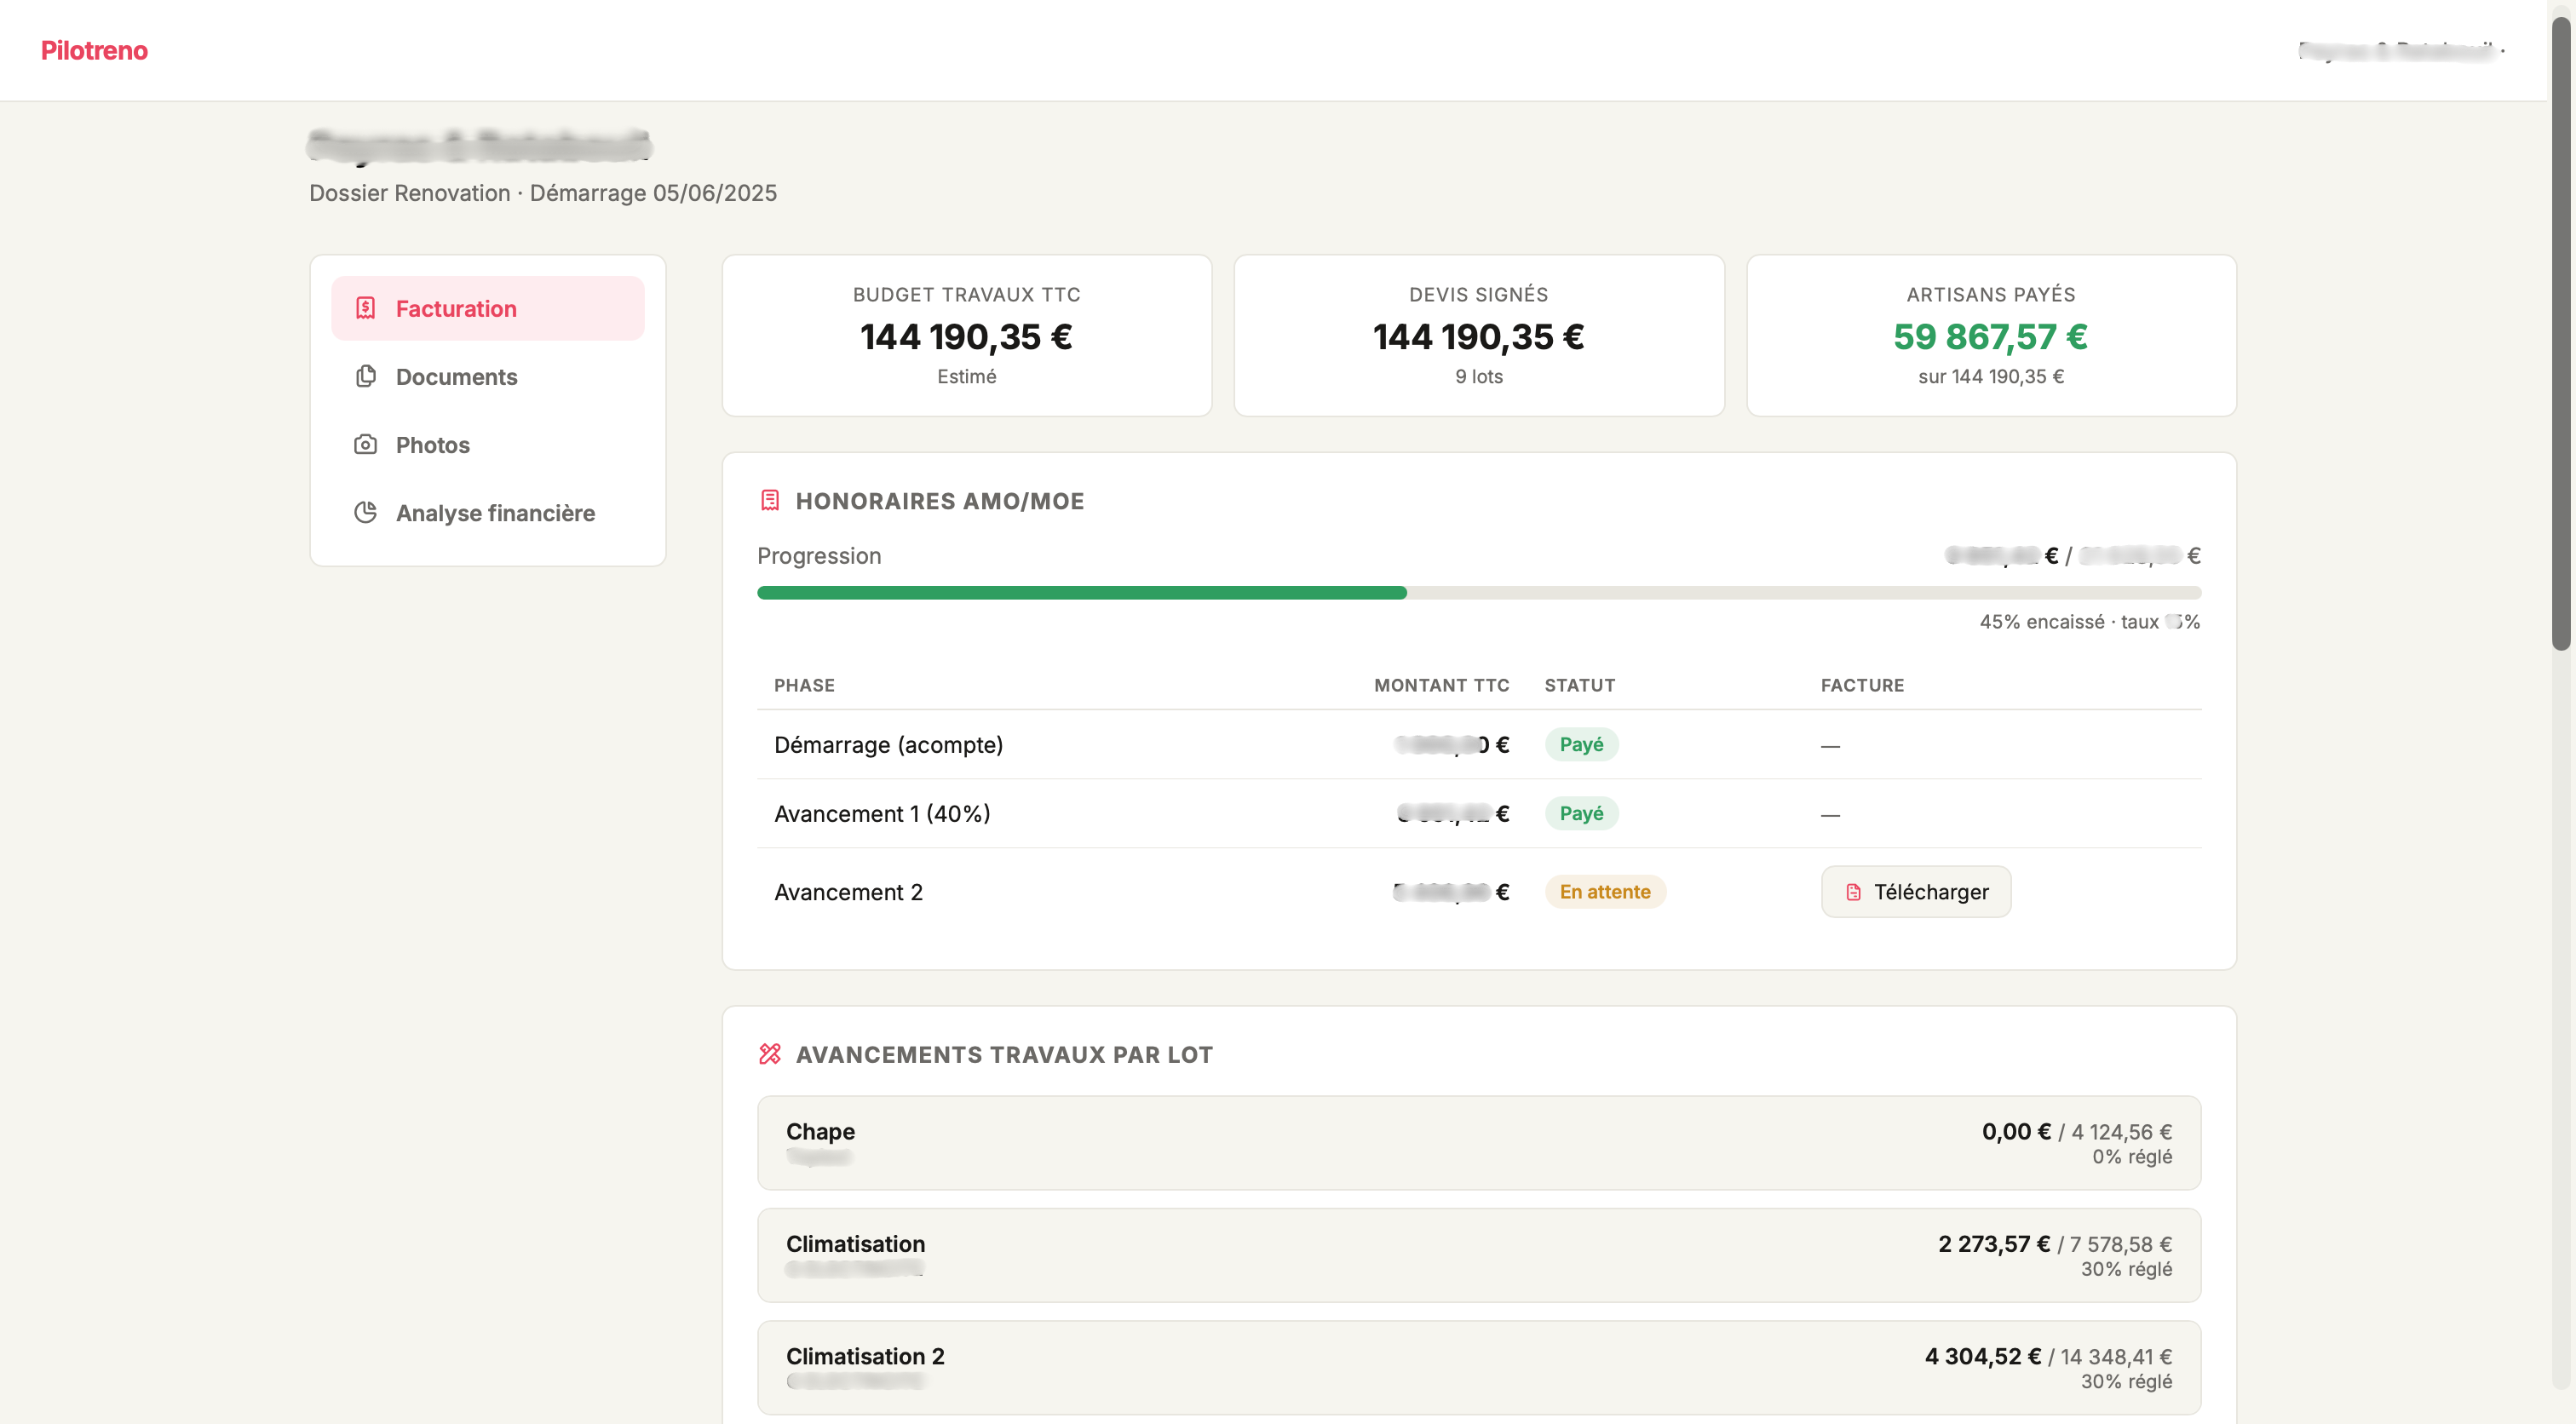2576x1424 pixels.
Task: Click the FACTURE column header
Action: click(1862, 685)
